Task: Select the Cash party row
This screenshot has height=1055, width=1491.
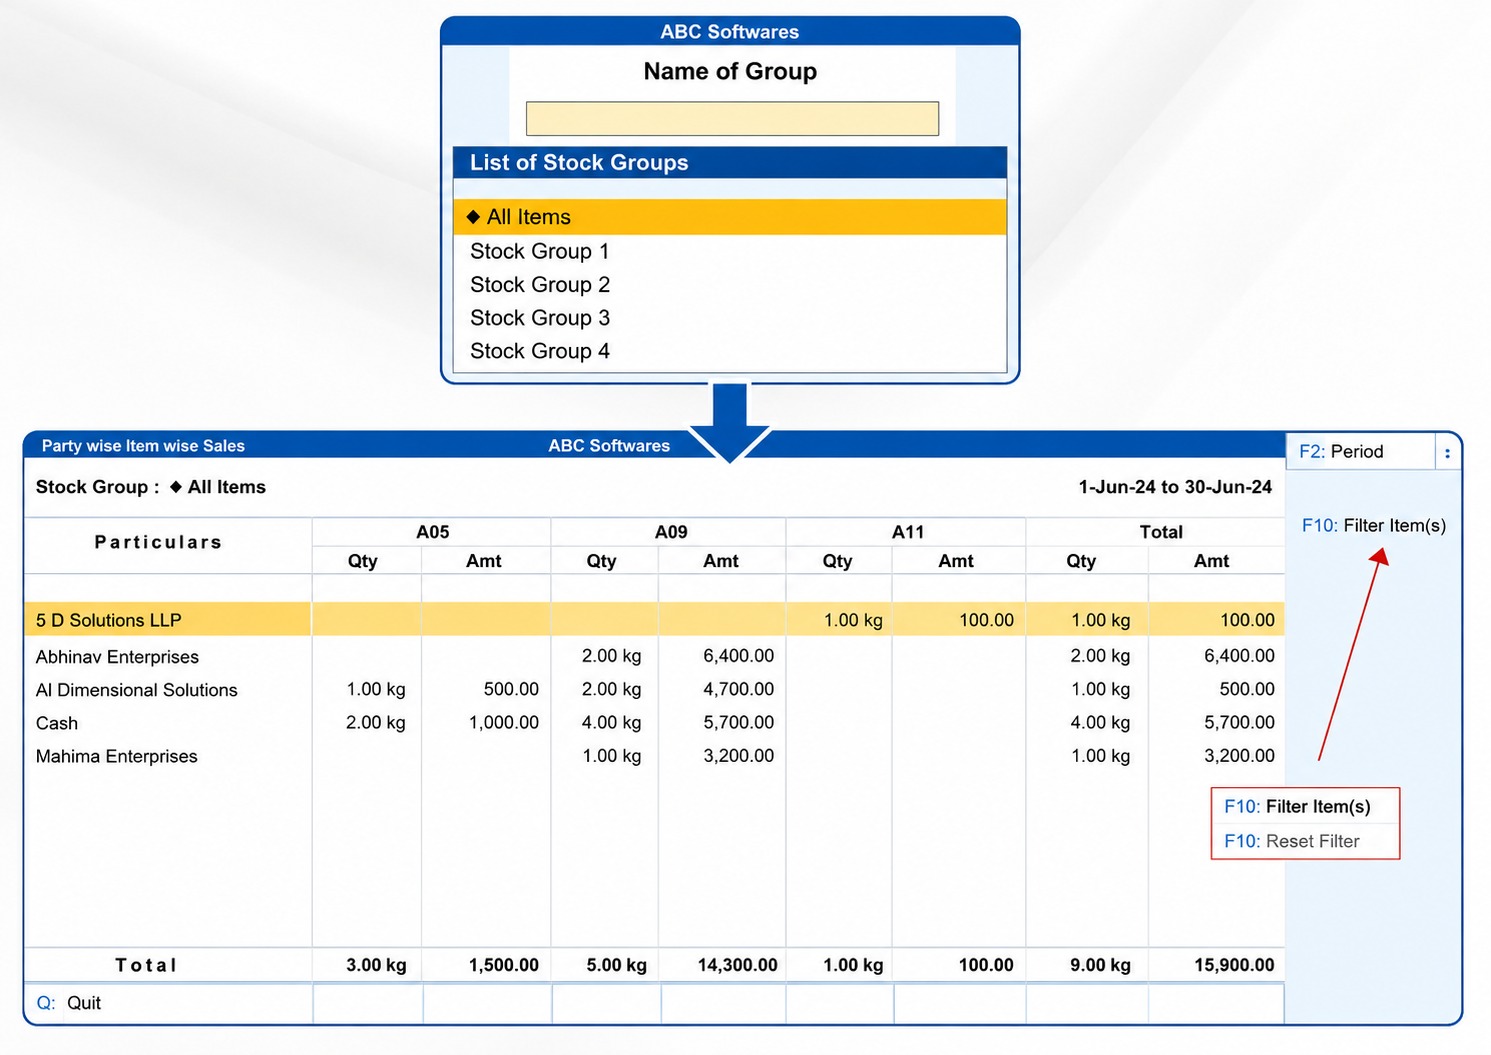Action: pos(654,723)
